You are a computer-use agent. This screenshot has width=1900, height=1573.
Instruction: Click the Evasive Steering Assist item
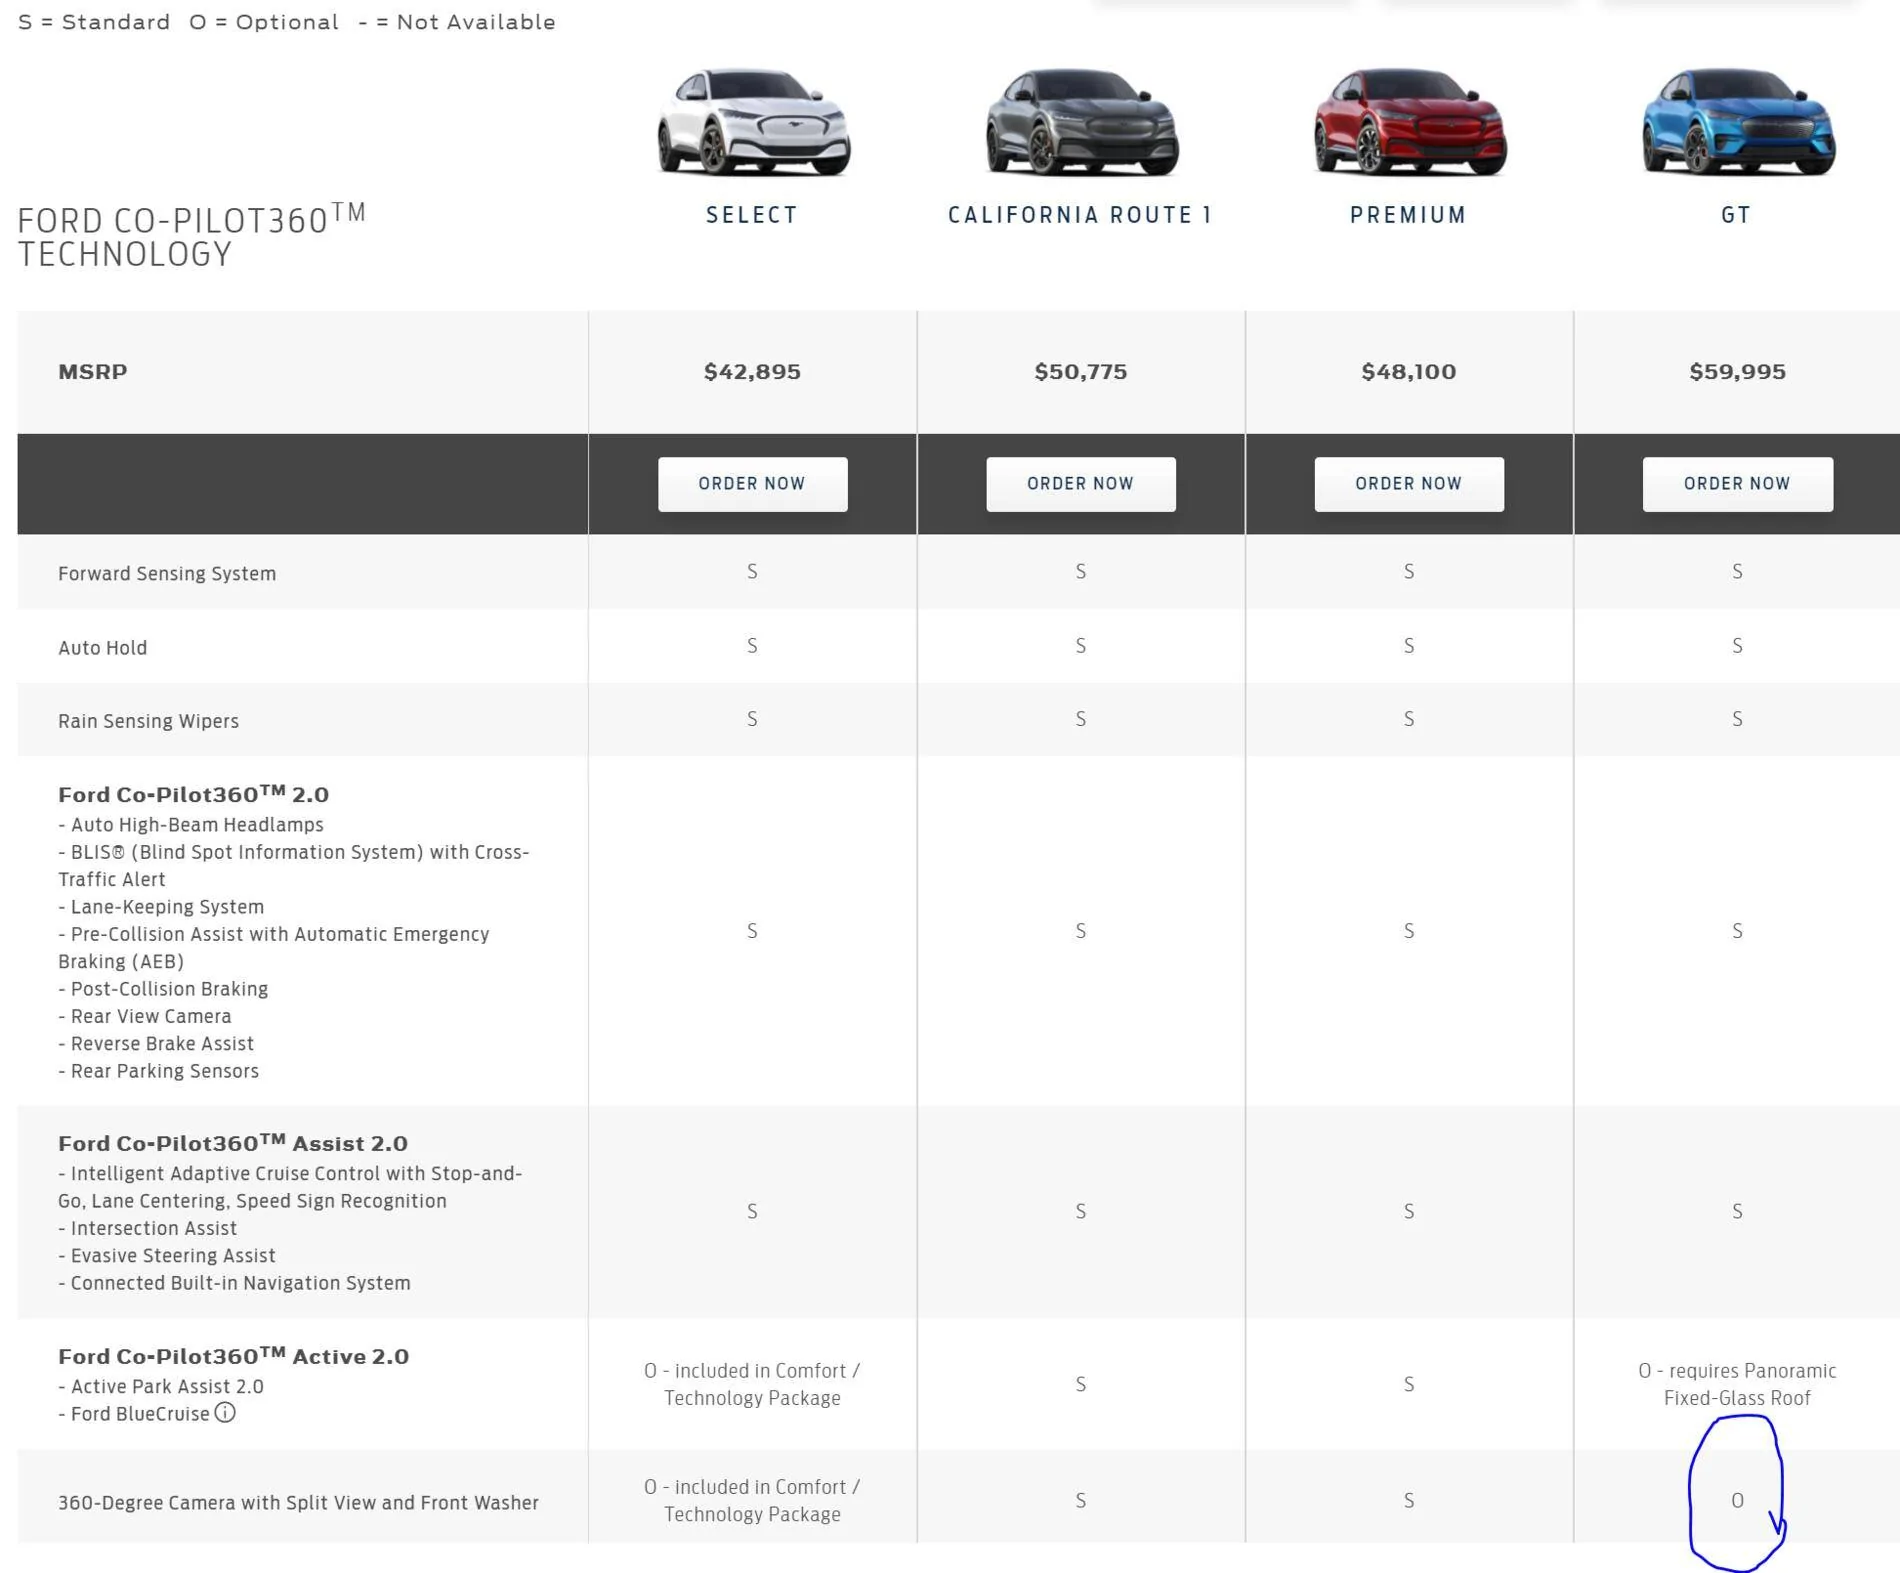(x=173, y=1256)
